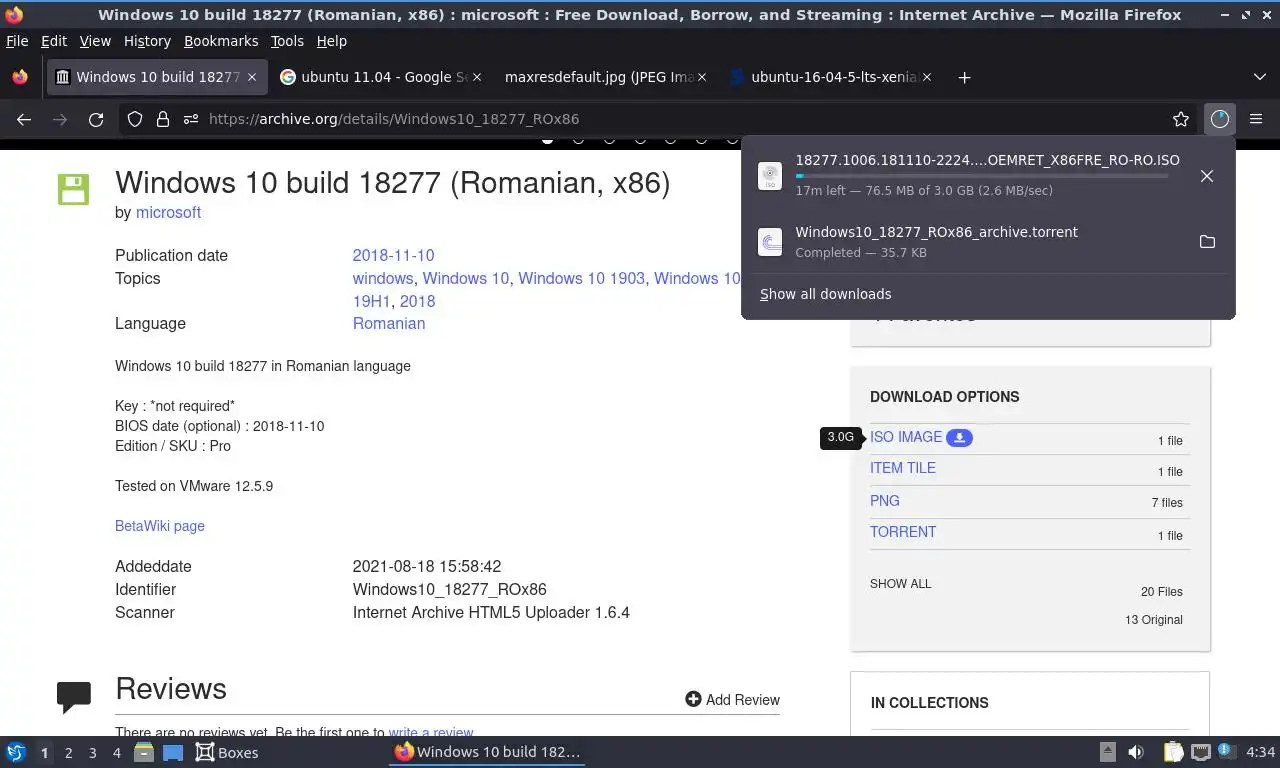
Task: Open the Bookmarks menu
Action: [x=221, y=41]
